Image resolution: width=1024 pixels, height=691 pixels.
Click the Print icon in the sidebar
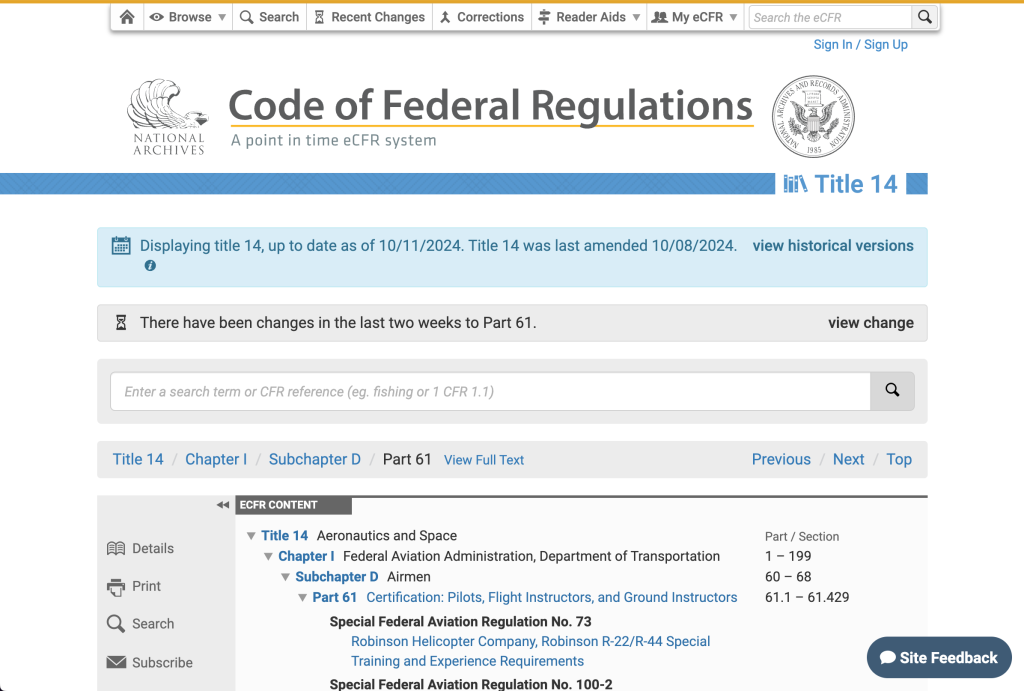click(x=116, y=587)
